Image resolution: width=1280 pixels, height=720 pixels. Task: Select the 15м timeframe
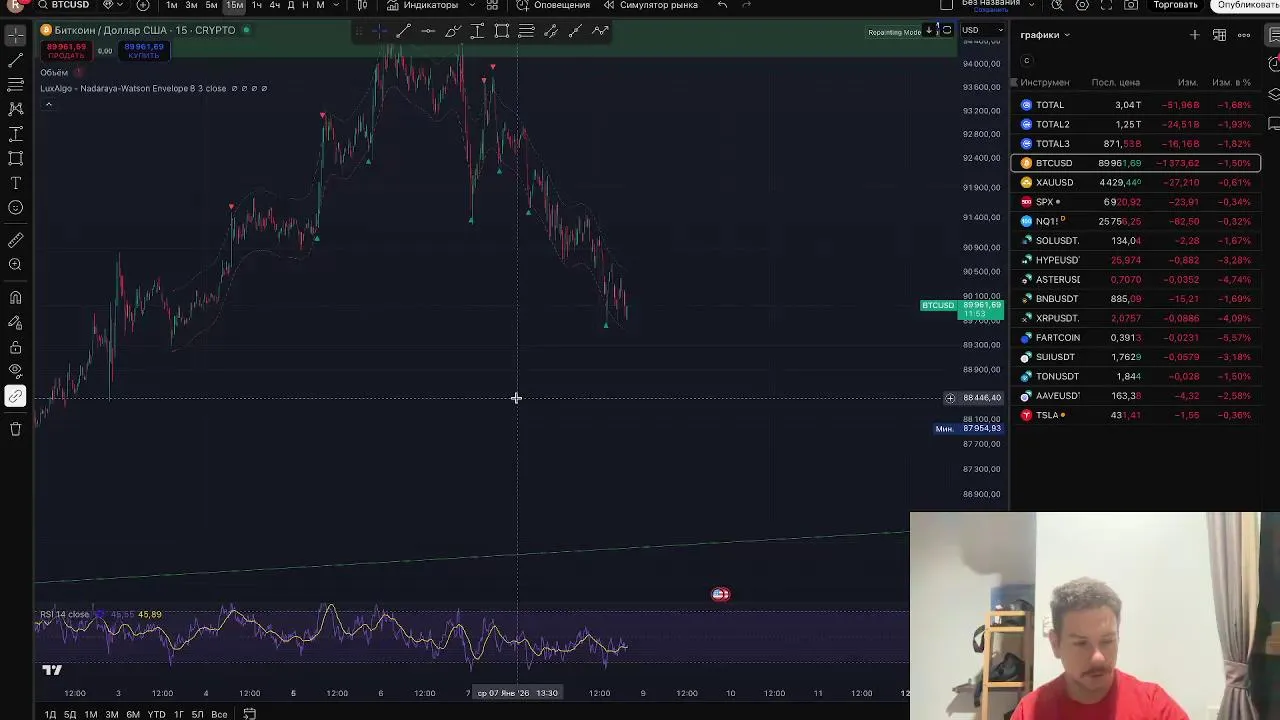coord(234,5)
